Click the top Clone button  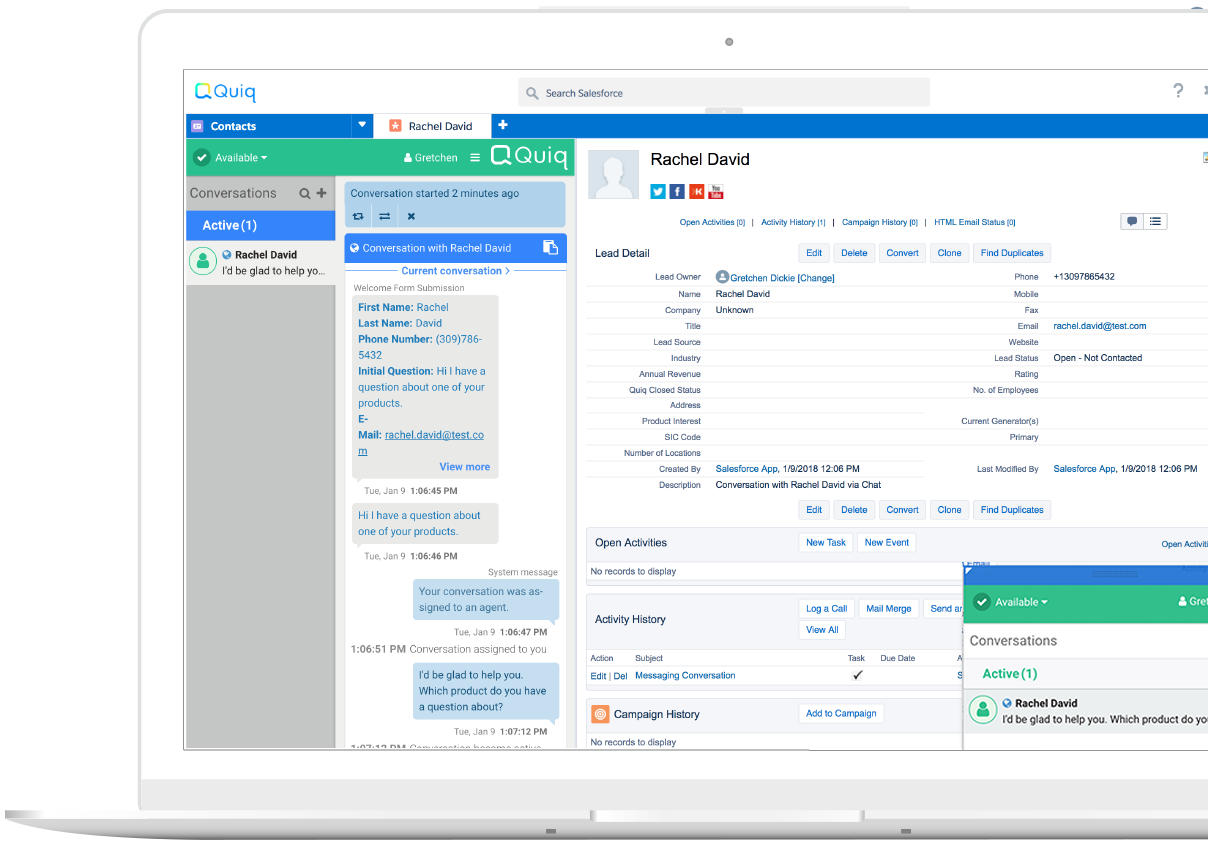click(949, 253)
